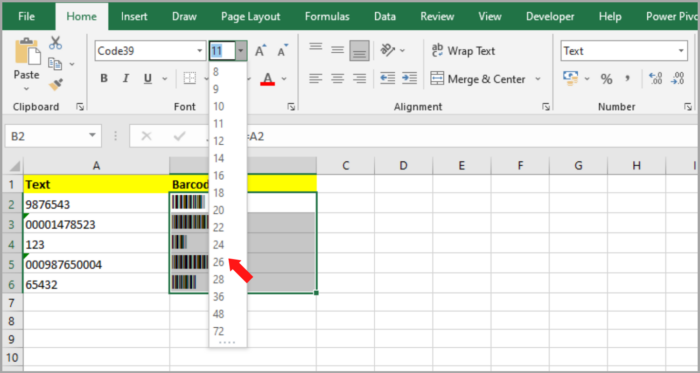Open Alignment settings dialog launcher

[546, 107]
